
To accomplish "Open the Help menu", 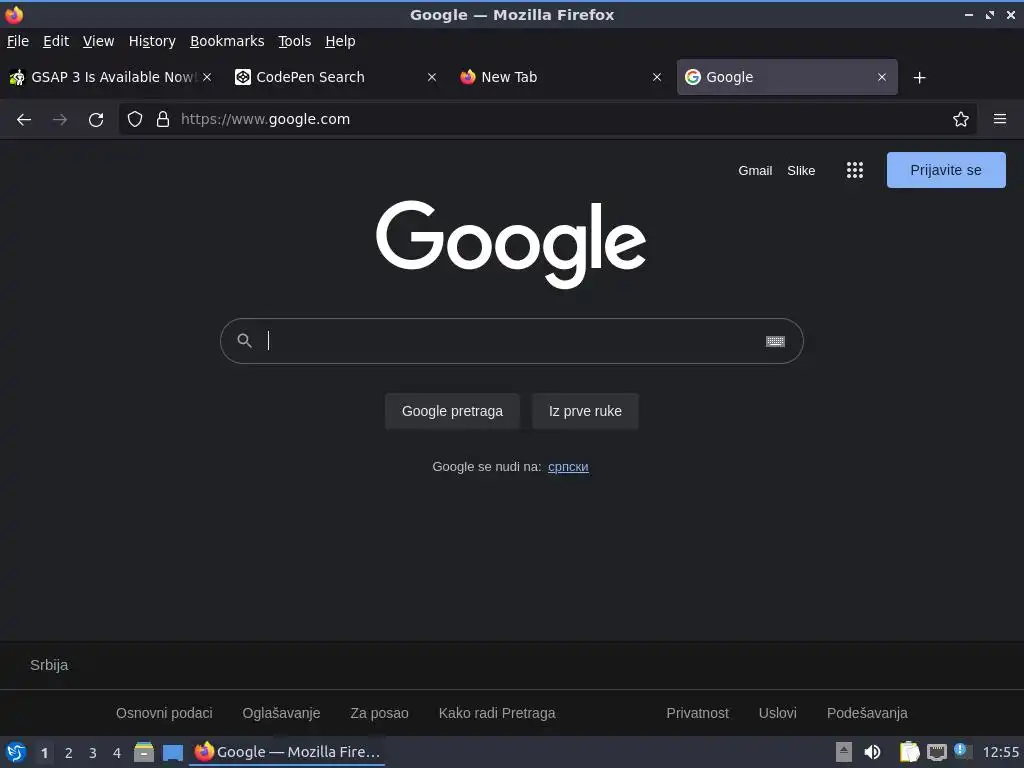I will pyautogui.click(x=340, y=41).
